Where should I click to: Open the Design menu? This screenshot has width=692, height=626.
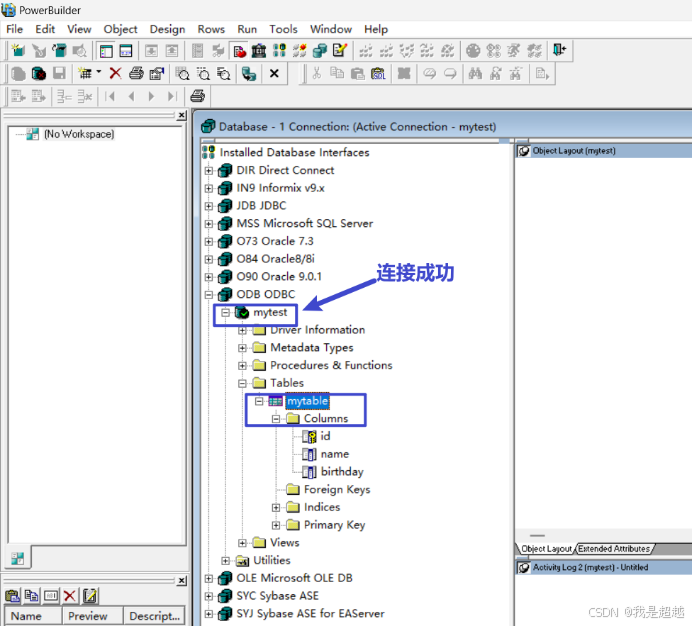pos(167,29)
